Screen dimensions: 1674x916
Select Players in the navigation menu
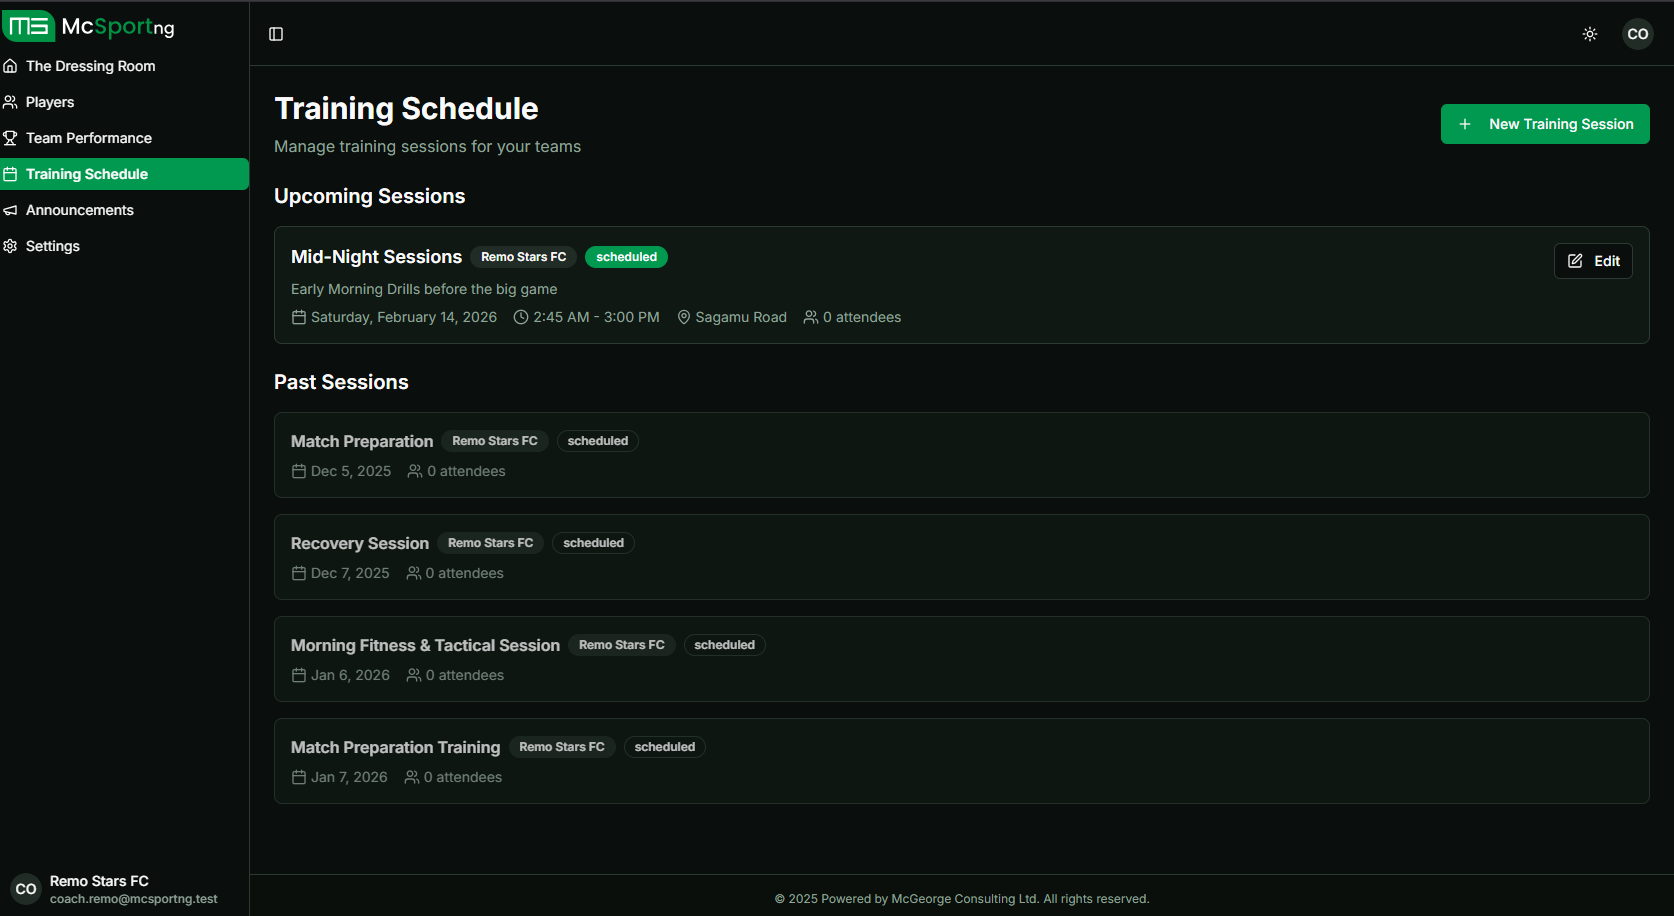pyautogui.click(x=49, y=101)
